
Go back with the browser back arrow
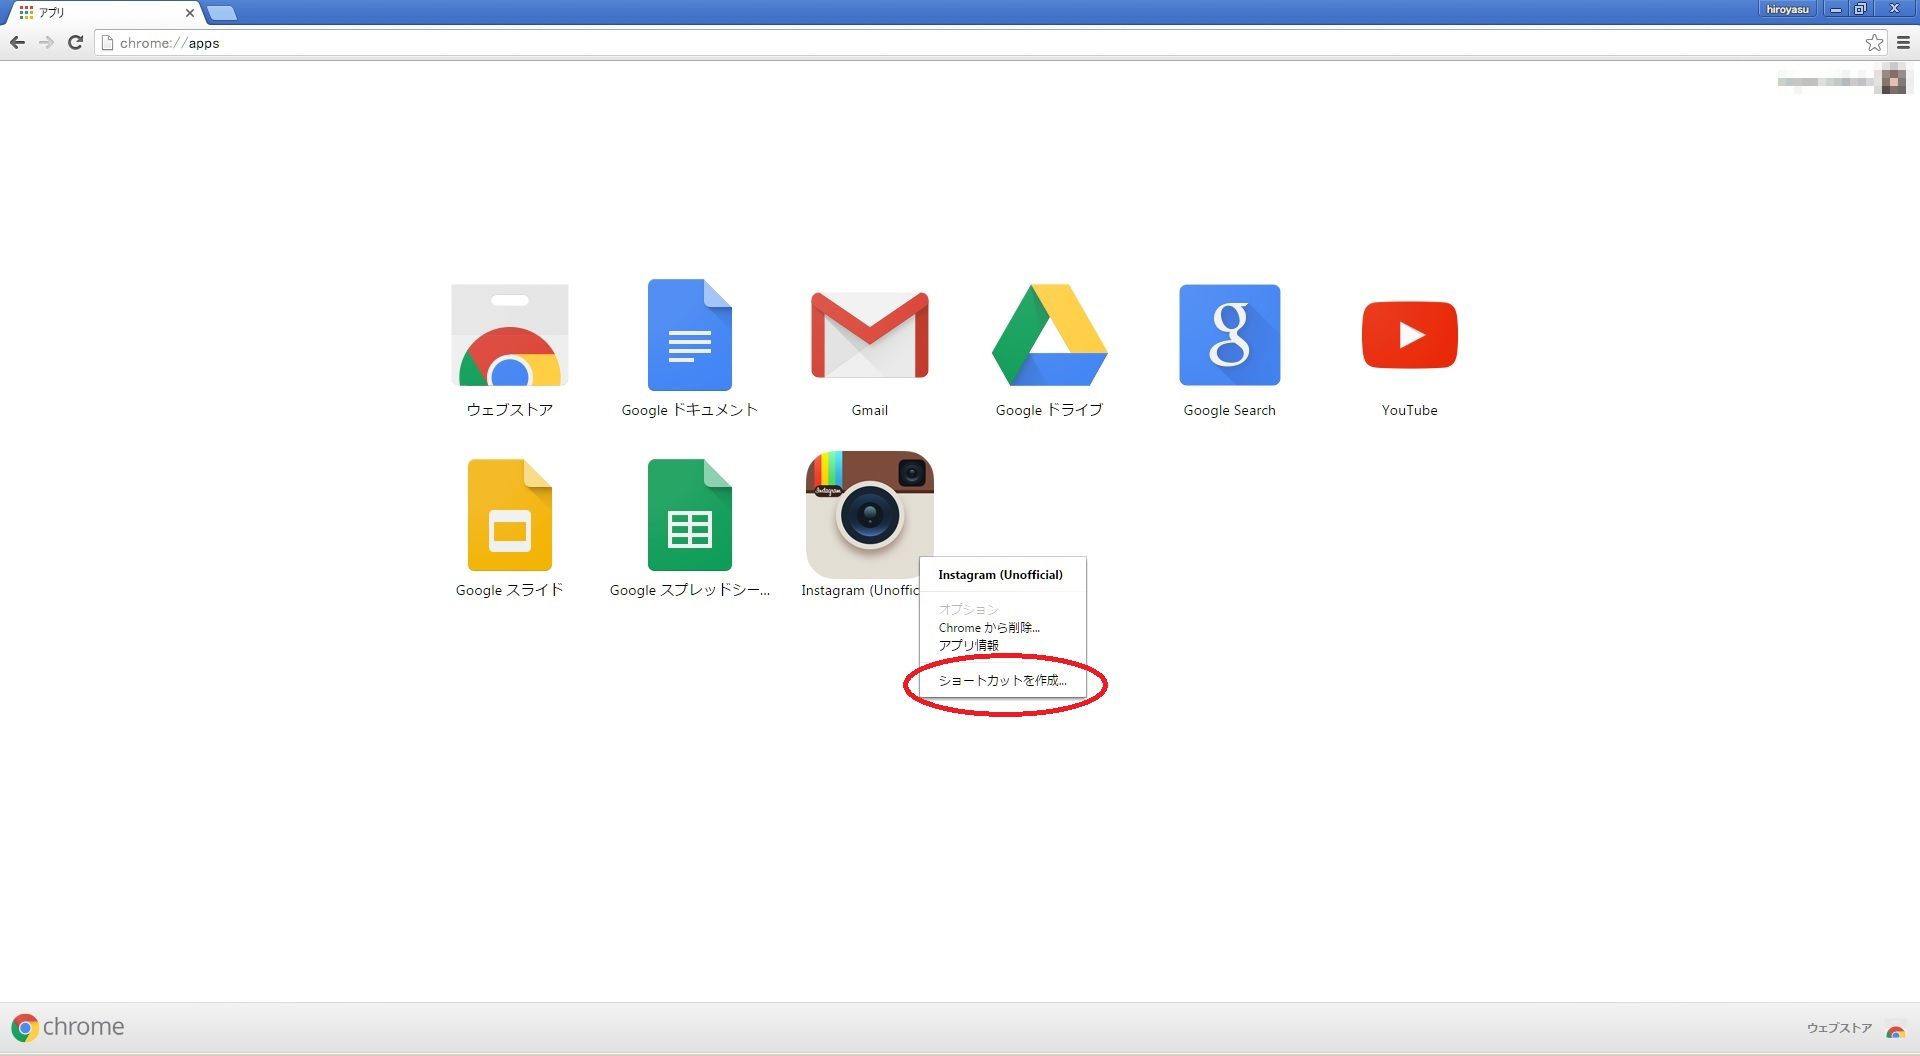[x=17, y=42]
